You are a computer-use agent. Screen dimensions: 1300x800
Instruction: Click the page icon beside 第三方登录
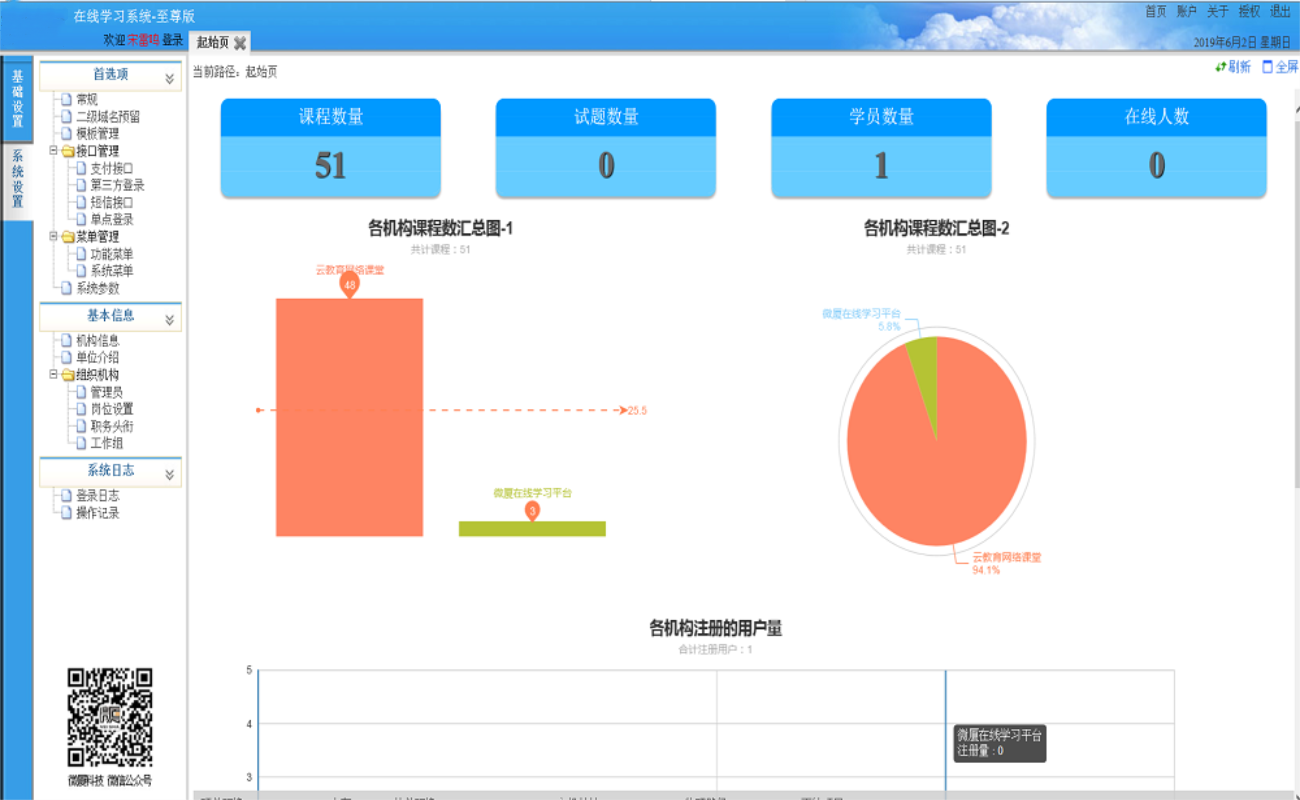(81, 185)
